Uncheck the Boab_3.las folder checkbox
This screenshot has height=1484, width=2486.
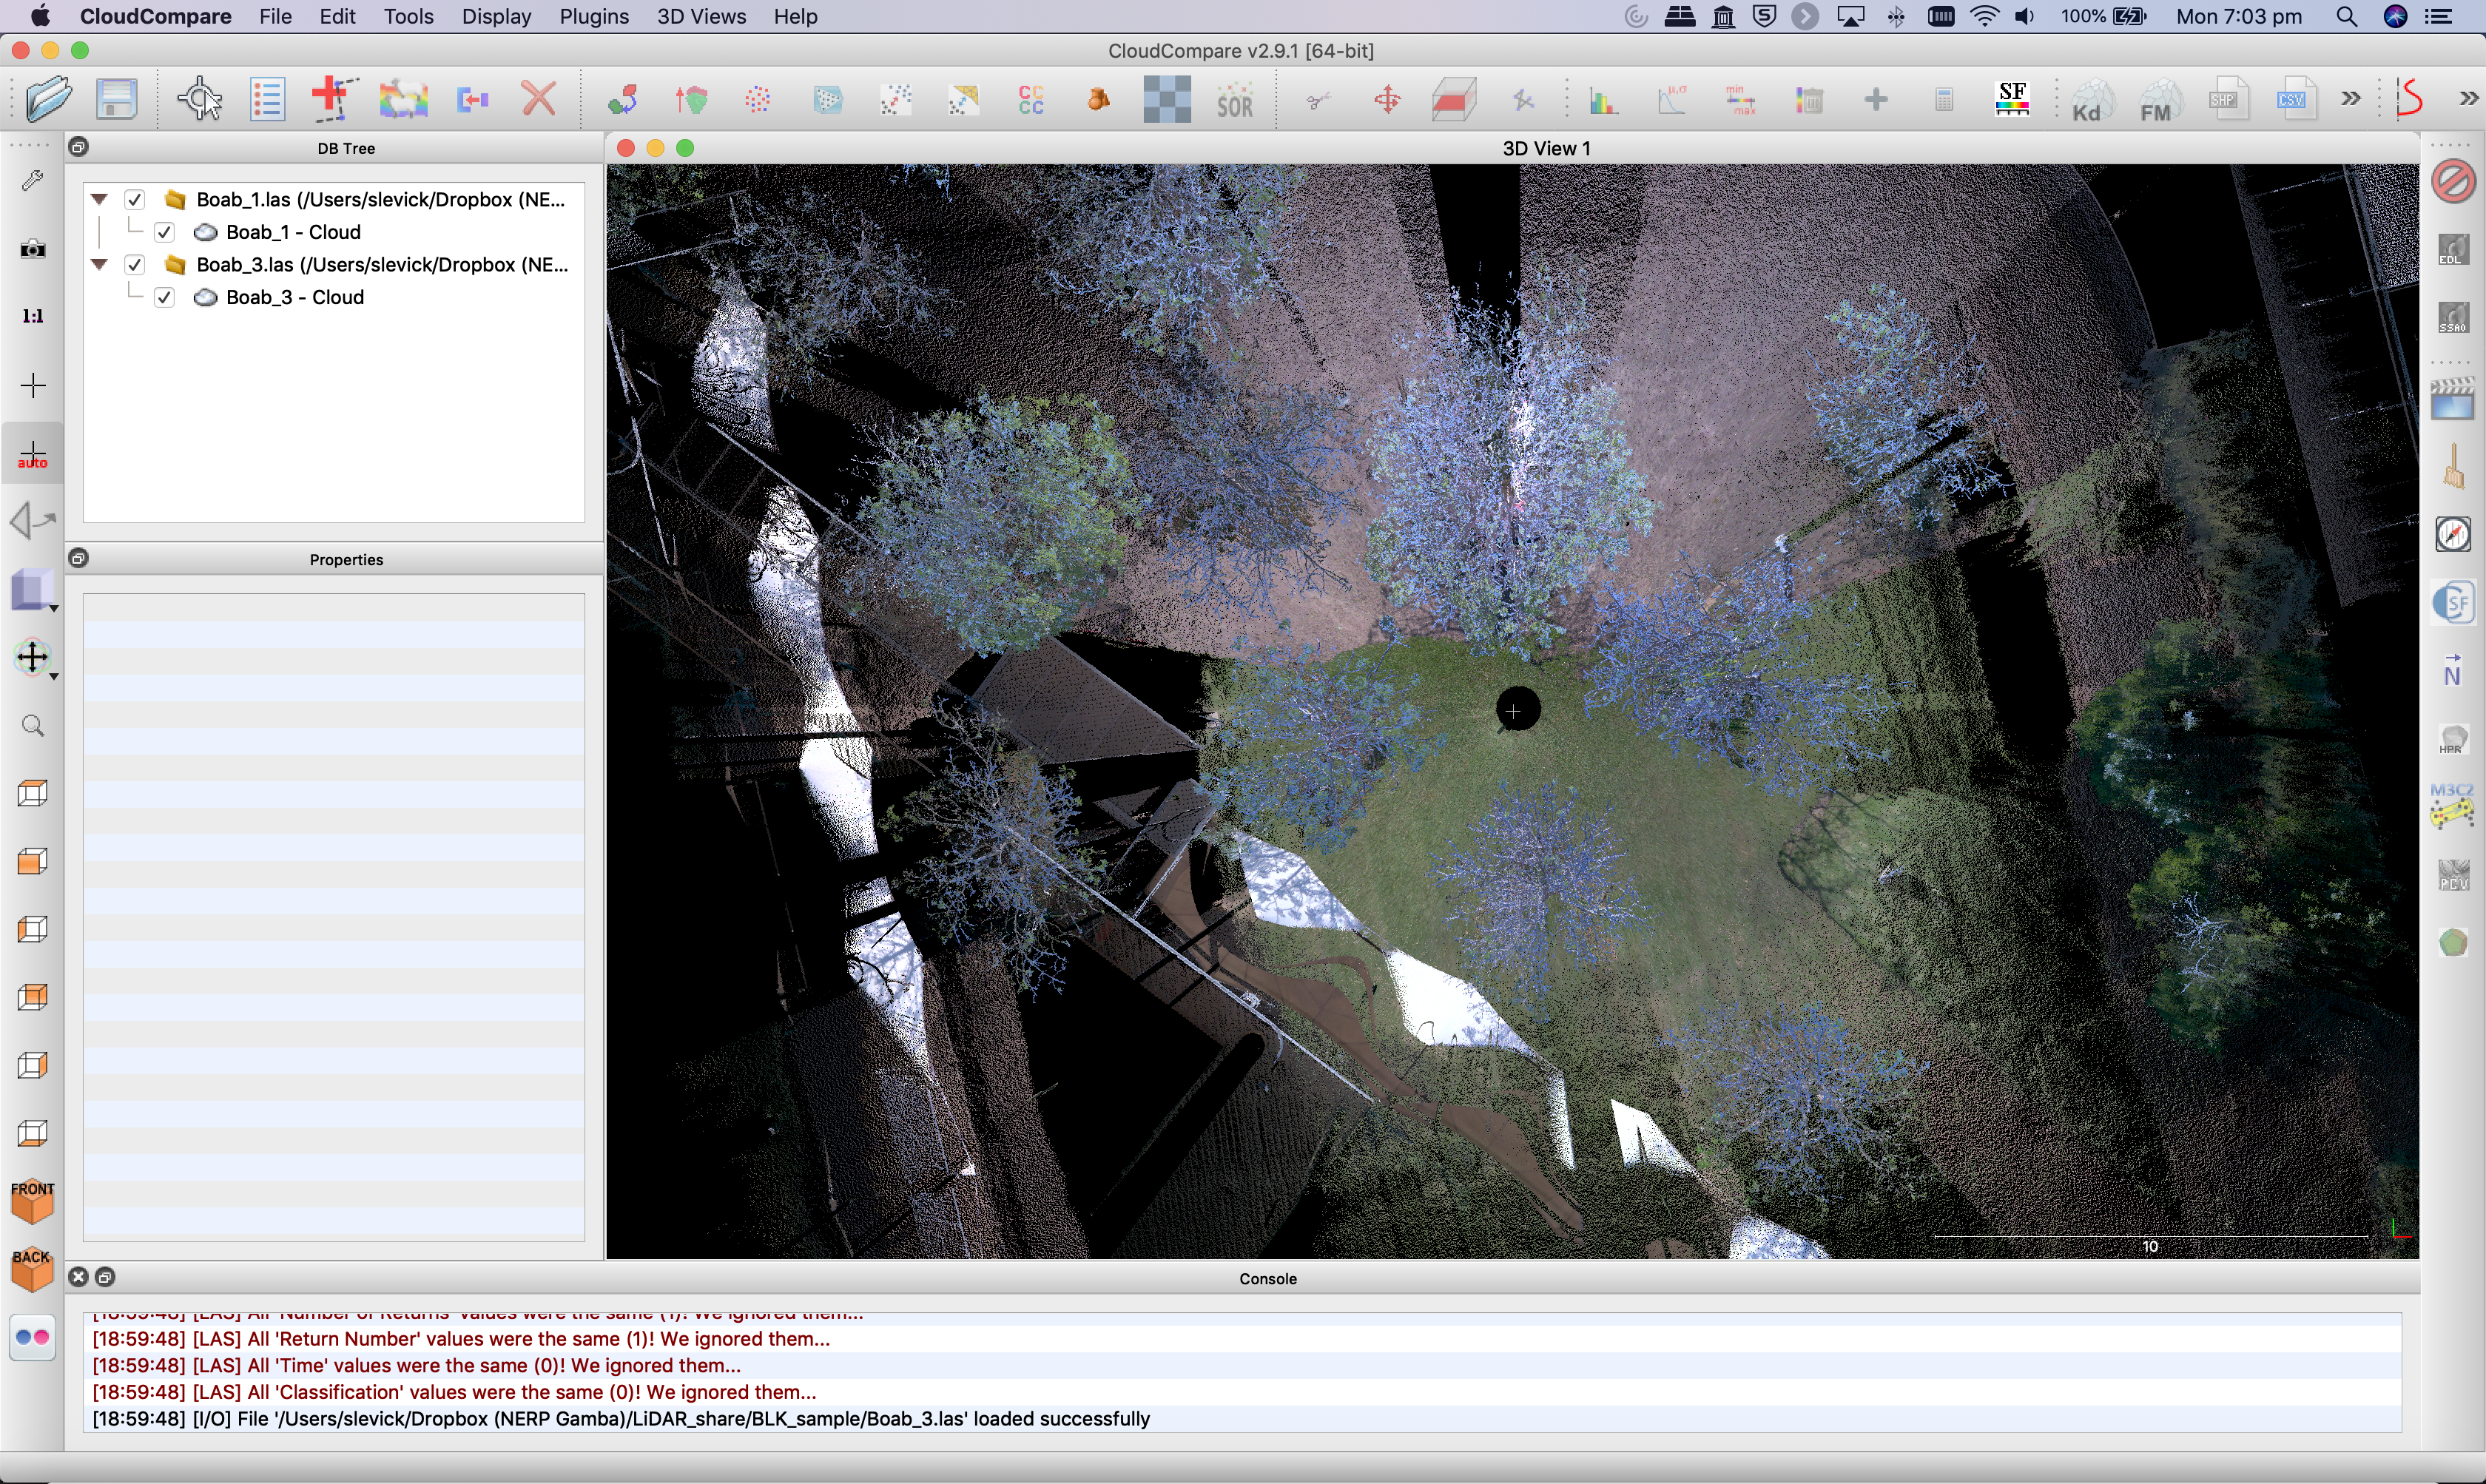[135, 265]
